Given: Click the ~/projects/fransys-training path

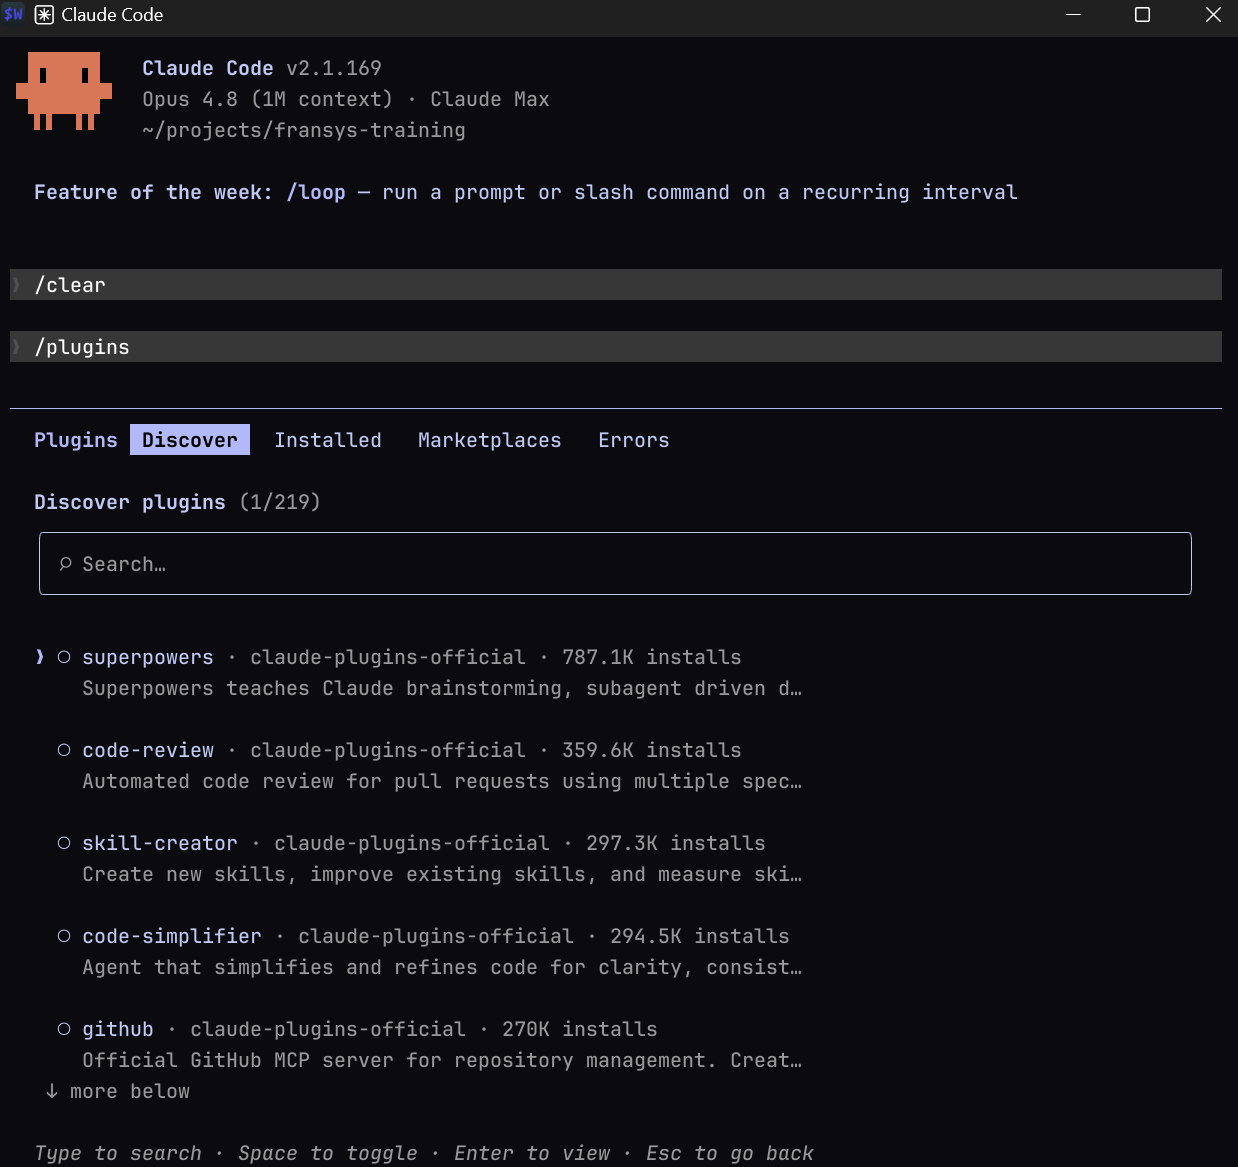Looking at the screenshot, I should coord(304,130).
